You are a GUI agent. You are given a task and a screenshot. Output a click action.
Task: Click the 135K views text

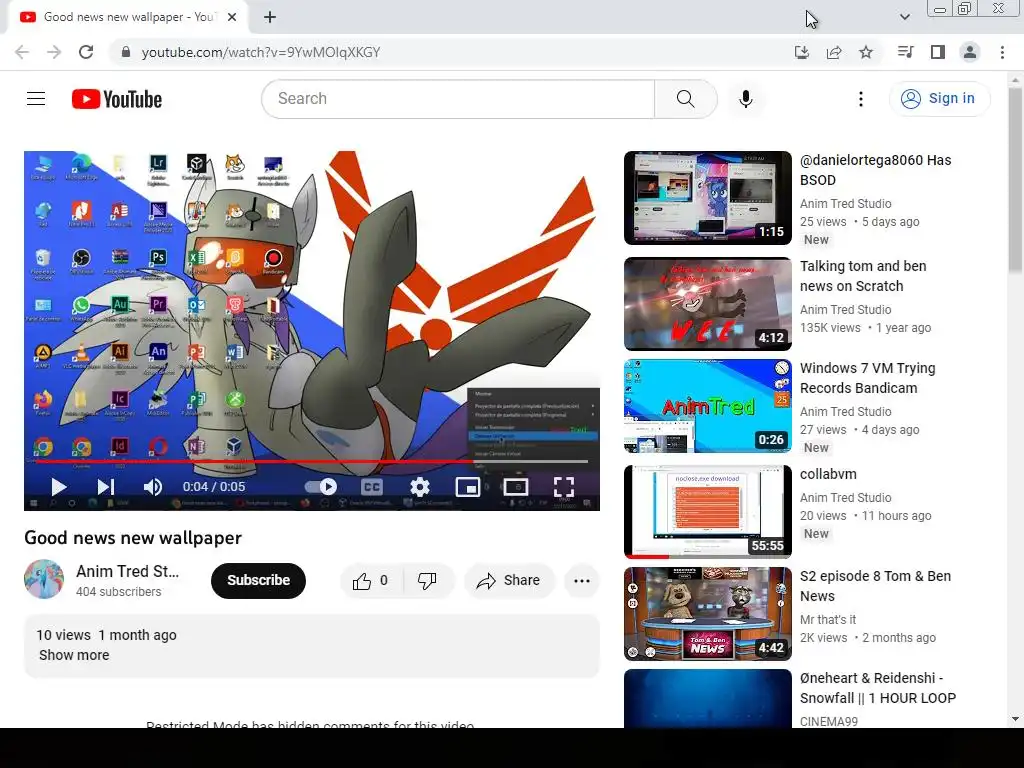pyautogui.click(x=830, y=328)
